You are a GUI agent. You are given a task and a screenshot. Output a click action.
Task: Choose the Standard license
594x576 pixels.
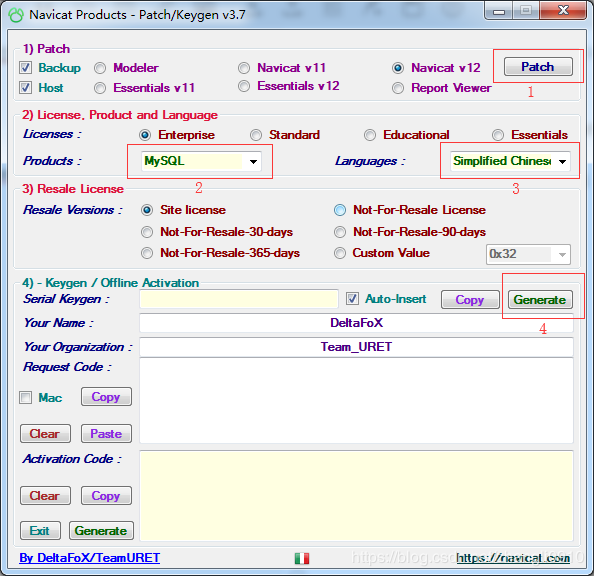tap(256, 135)
